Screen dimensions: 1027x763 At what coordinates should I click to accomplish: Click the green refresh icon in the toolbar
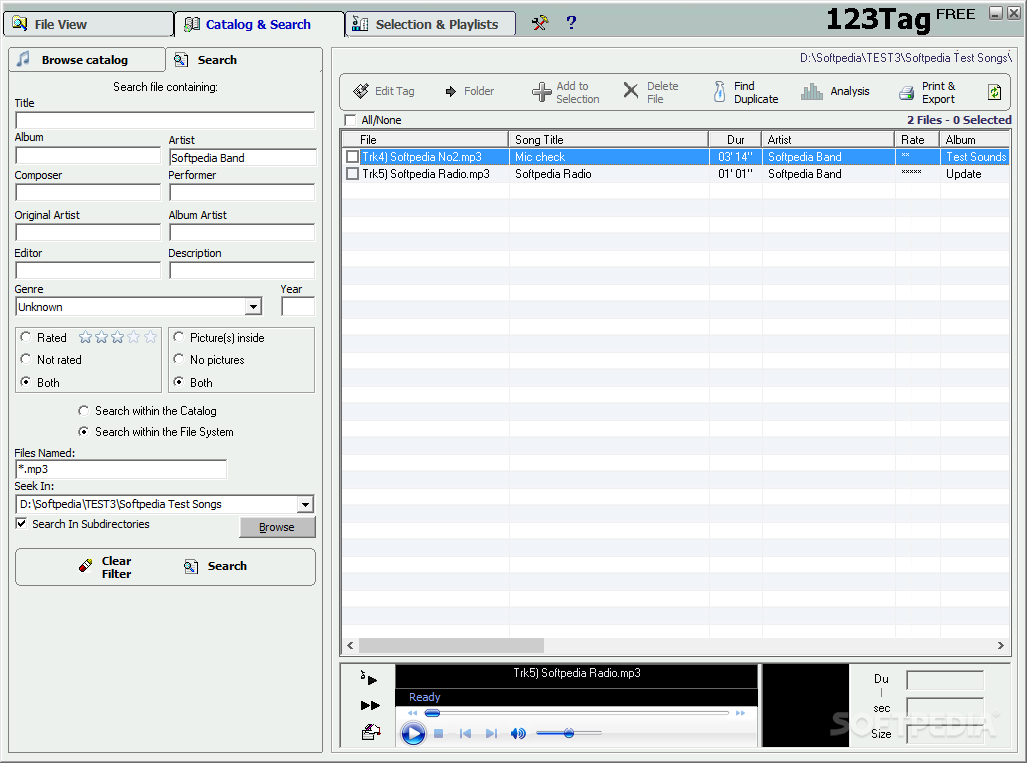(x=994, y=92)
